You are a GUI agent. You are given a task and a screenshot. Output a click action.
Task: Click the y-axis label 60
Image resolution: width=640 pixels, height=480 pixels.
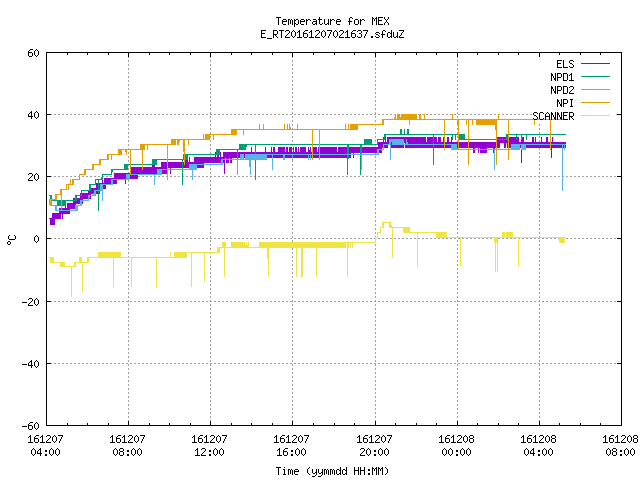click(x=33, y=53)
